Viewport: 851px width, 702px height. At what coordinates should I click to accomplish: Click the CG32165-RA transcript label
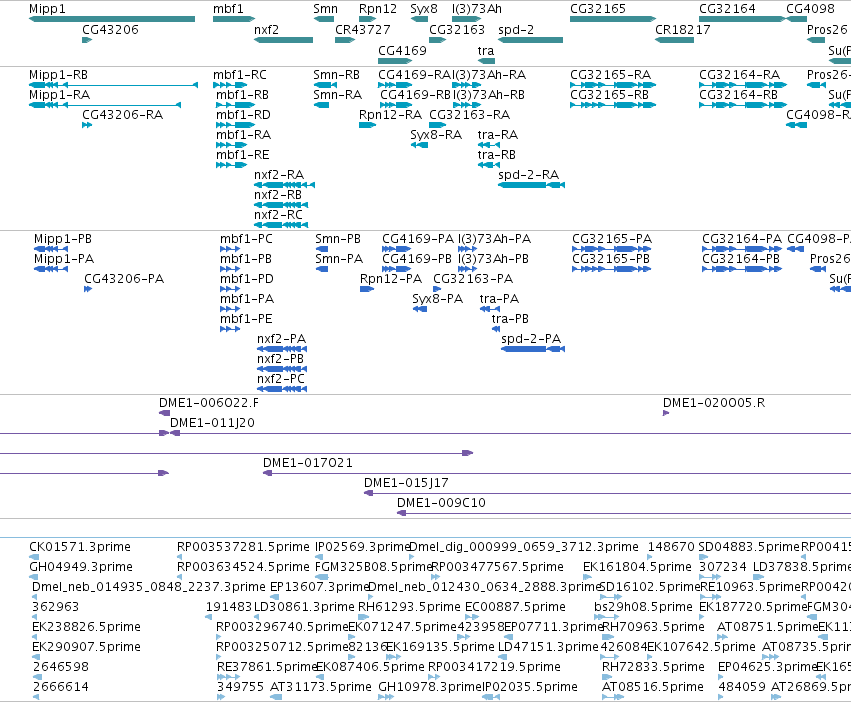point(610,75)
